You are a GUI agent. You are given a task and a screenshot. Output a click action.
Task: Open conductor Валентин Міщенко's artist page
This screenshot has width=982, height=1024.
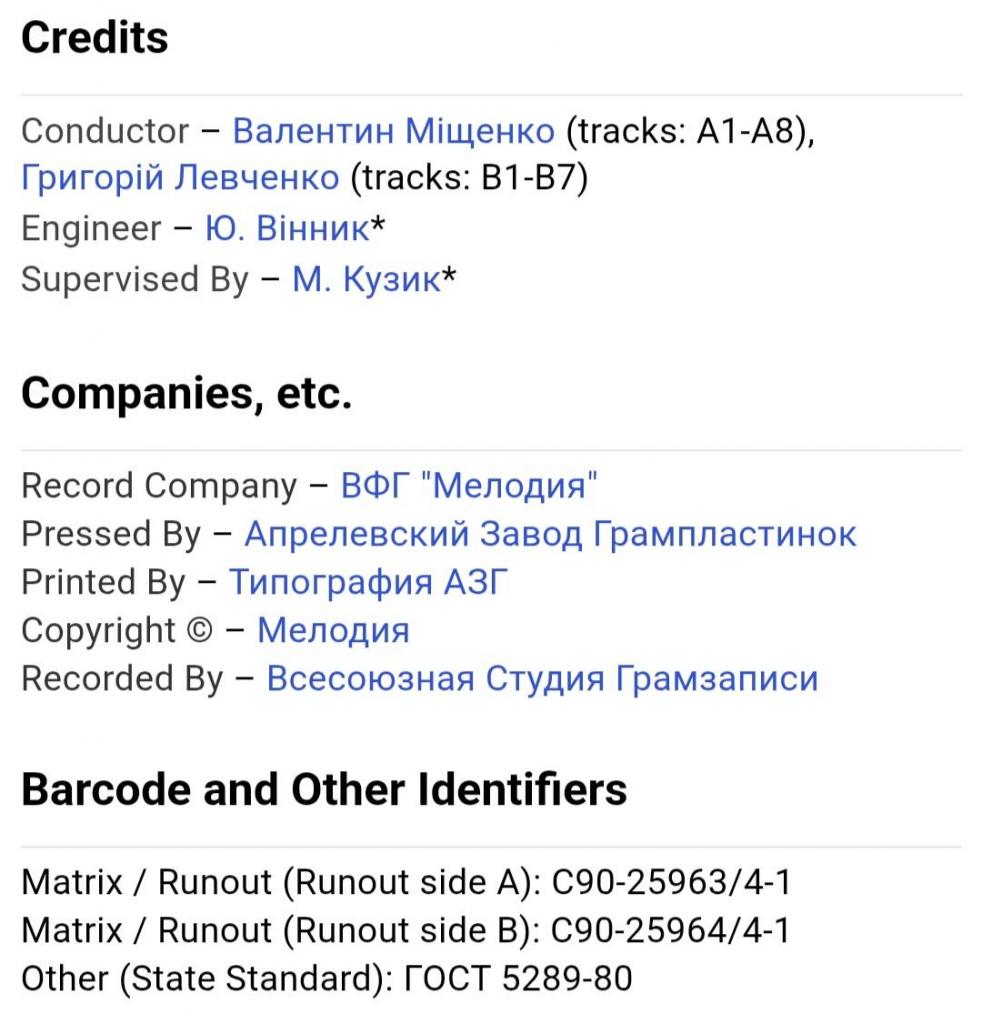point(393,131)
